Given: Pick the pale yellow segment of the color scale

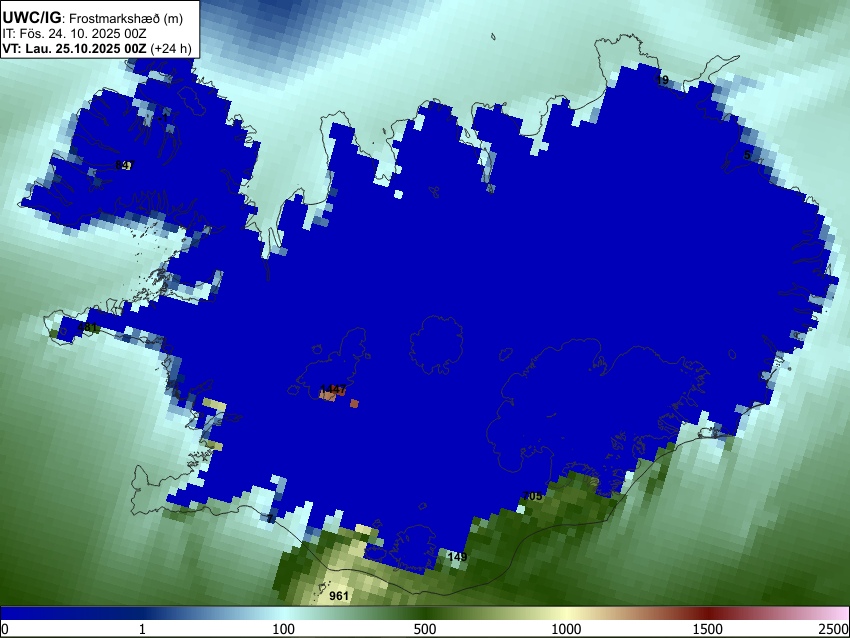Looking at the screenshot, I should [566, 613].
